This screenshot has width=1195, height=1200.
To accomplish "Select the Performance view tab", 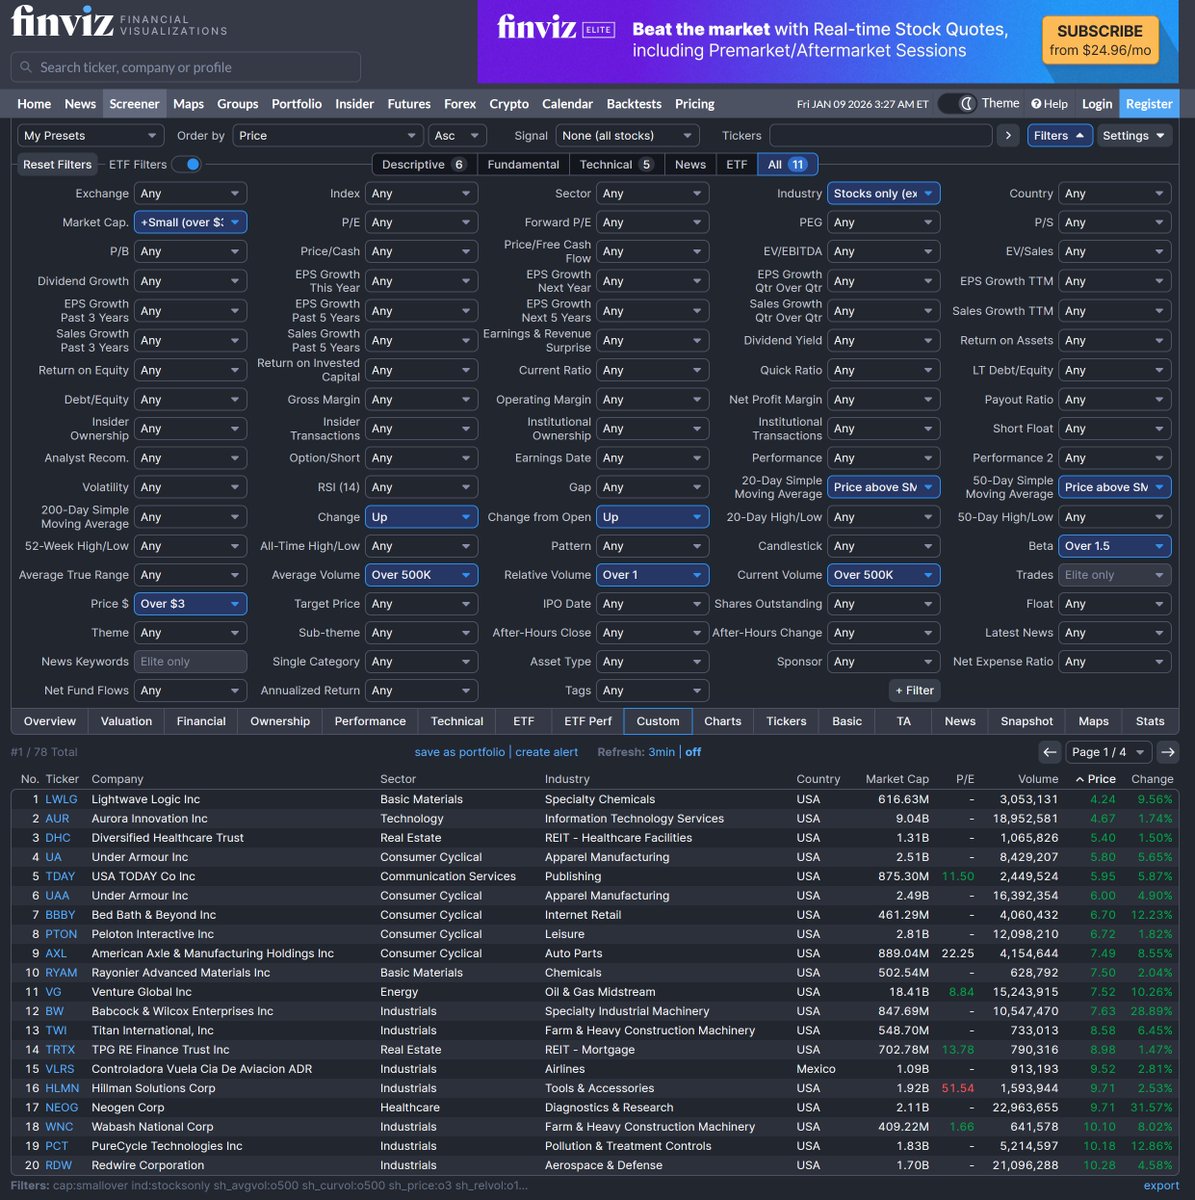I will pos(370,721).
